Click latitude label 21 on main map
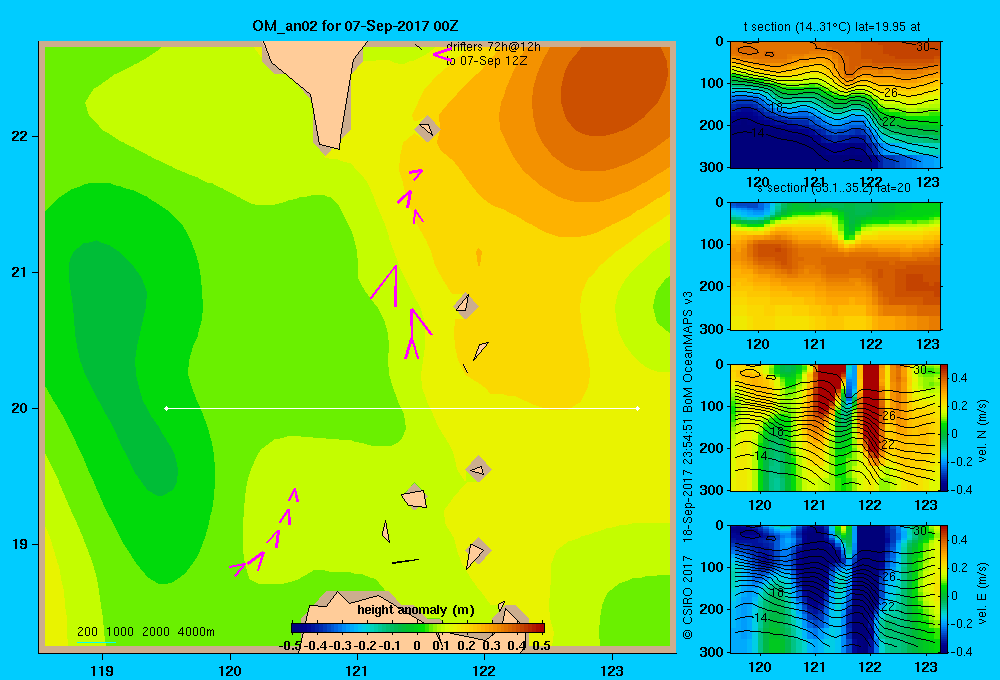This screenshot has height=680, width=1000. 20,272
